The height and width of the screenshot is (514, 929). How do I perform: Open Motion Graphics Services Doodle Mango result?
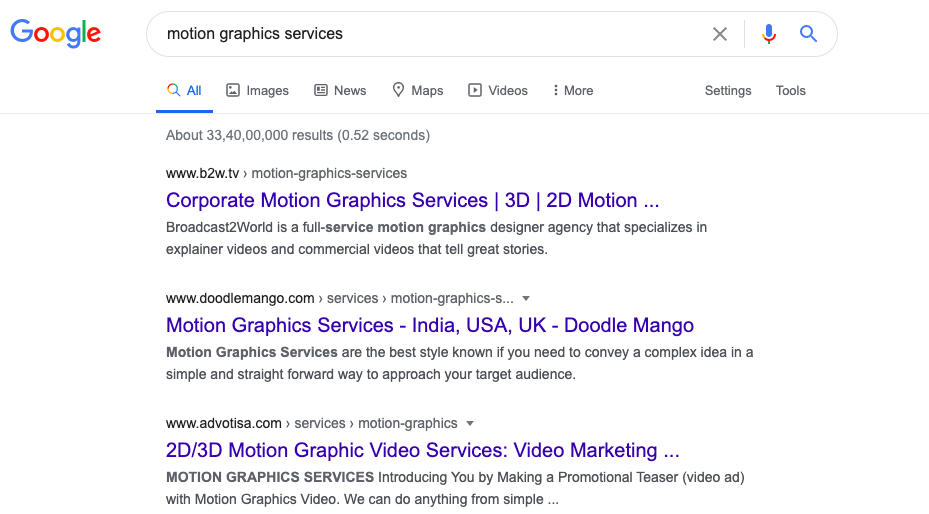[430, 325]
